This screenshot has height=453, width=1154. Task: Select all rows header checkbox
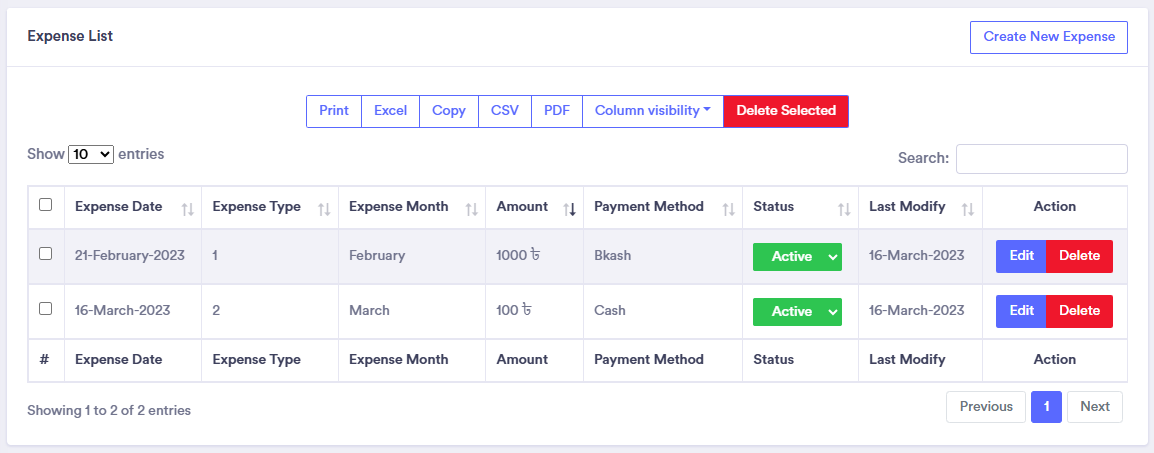coord(45,205)
